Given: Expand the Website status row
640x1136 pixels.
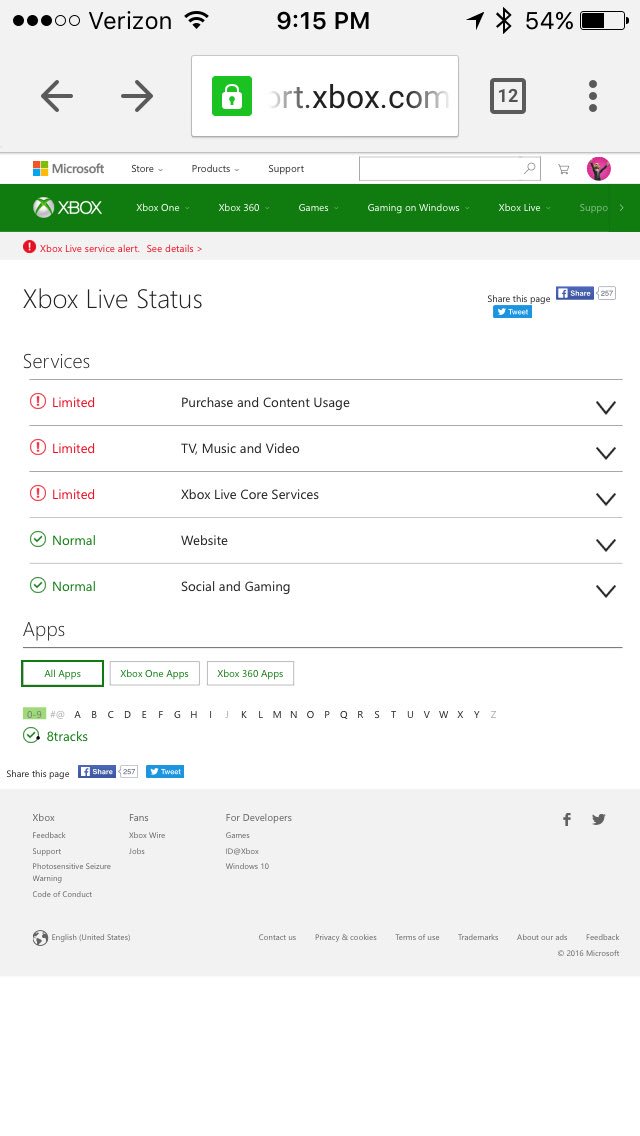Looking at the screenshot, I should (605, 545).
